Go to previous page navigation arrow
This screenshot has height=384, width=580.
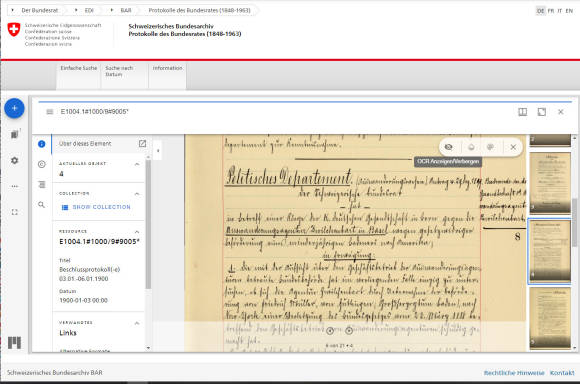330,331
